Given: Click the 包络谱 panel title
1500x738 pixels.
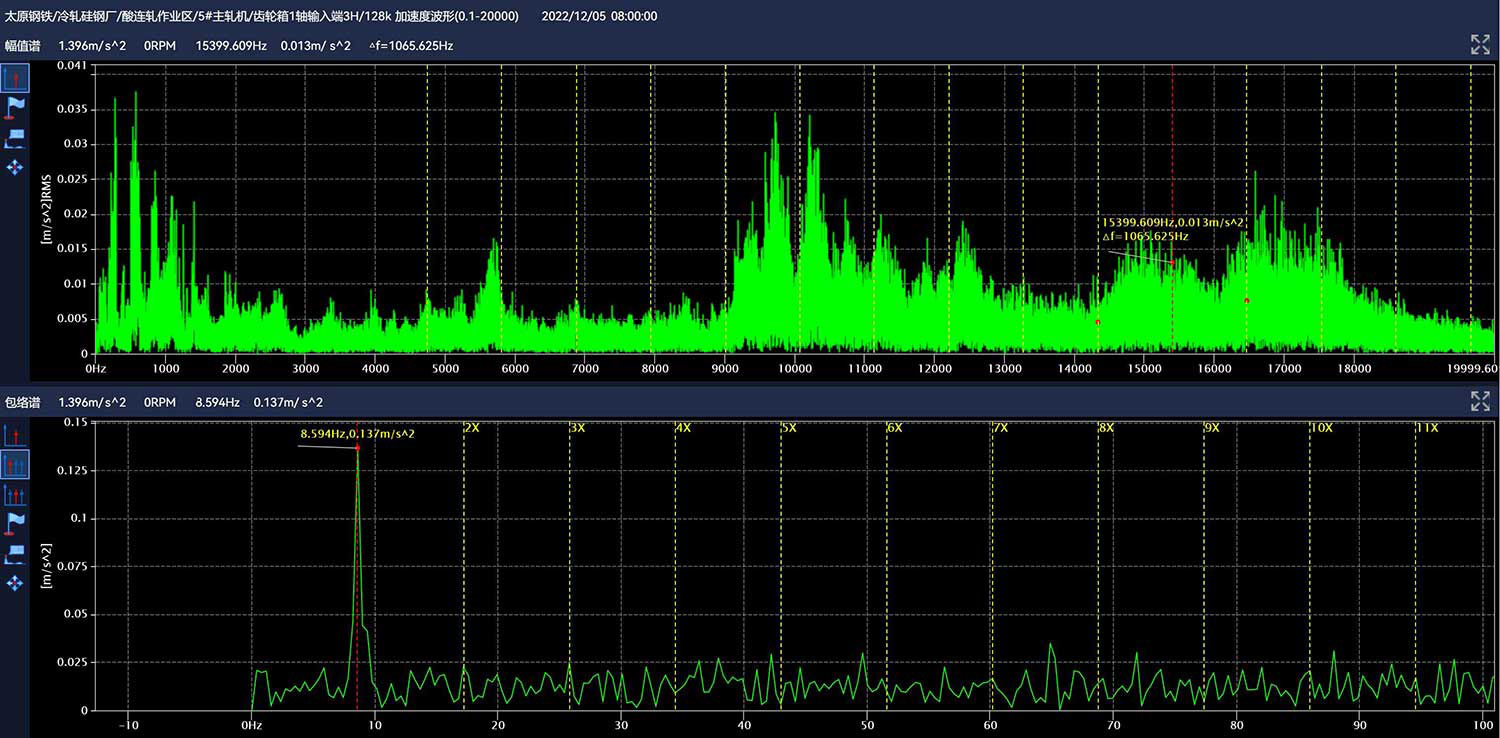Looking at the screenshot, I should tap(22, 403).
